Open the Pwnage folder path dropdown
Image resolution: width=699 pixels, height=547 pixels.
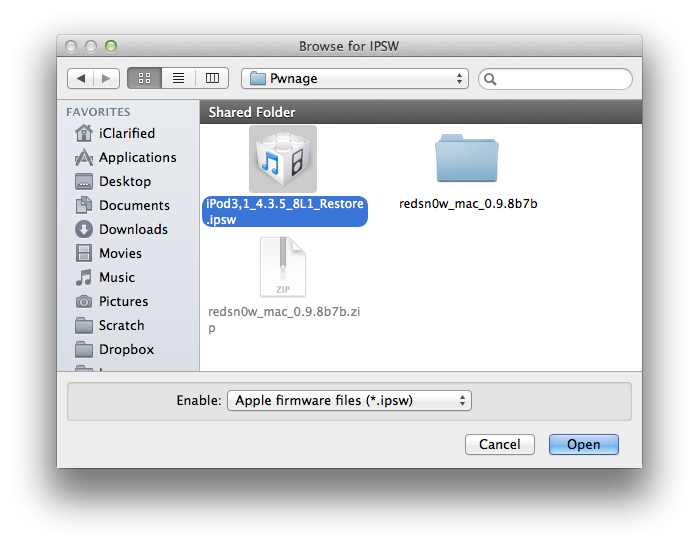point(355,78)
